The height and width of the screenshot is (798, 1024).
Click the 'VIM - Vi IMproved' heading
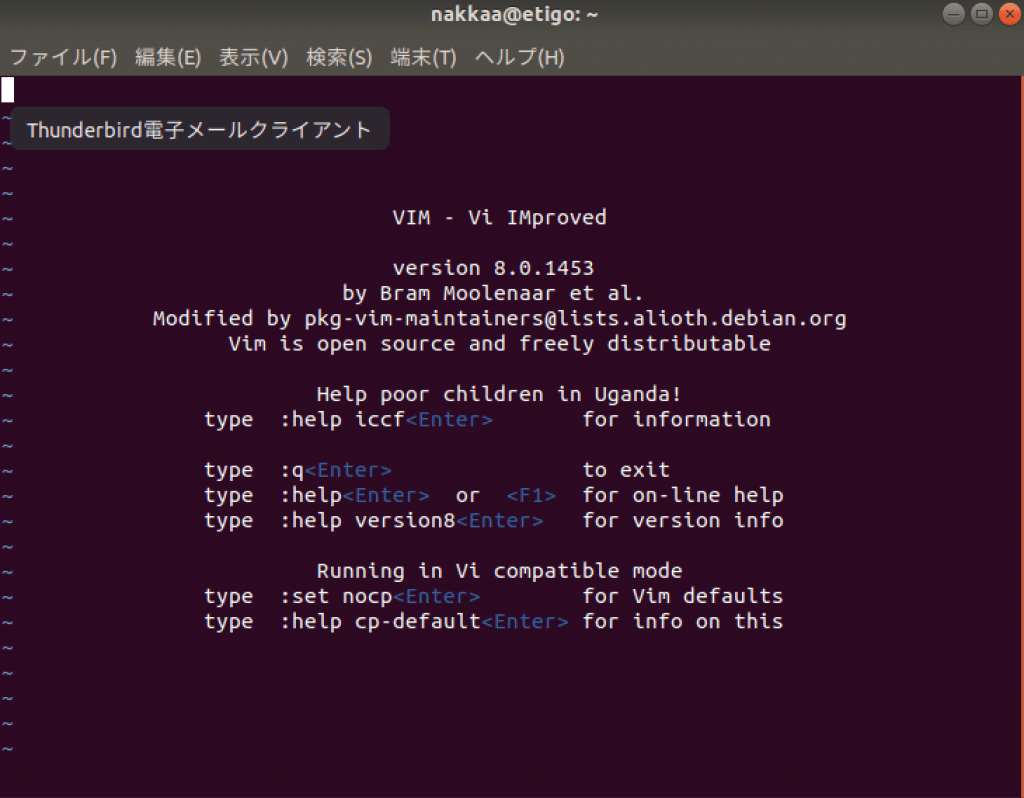[499, 217]
